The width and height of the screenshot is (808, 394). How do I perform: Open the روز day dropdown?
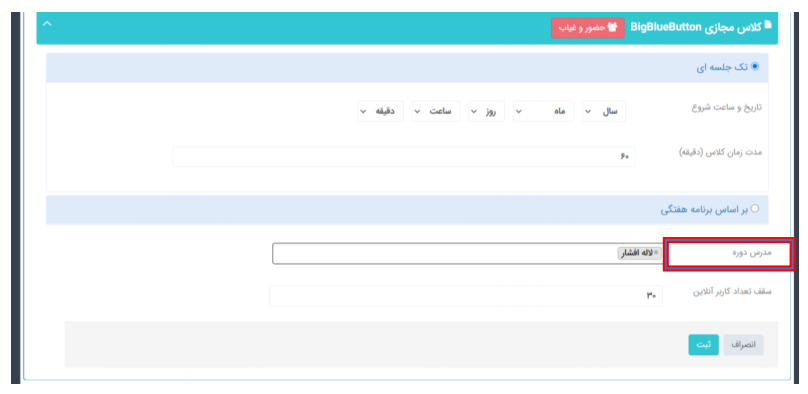(486, 111)
